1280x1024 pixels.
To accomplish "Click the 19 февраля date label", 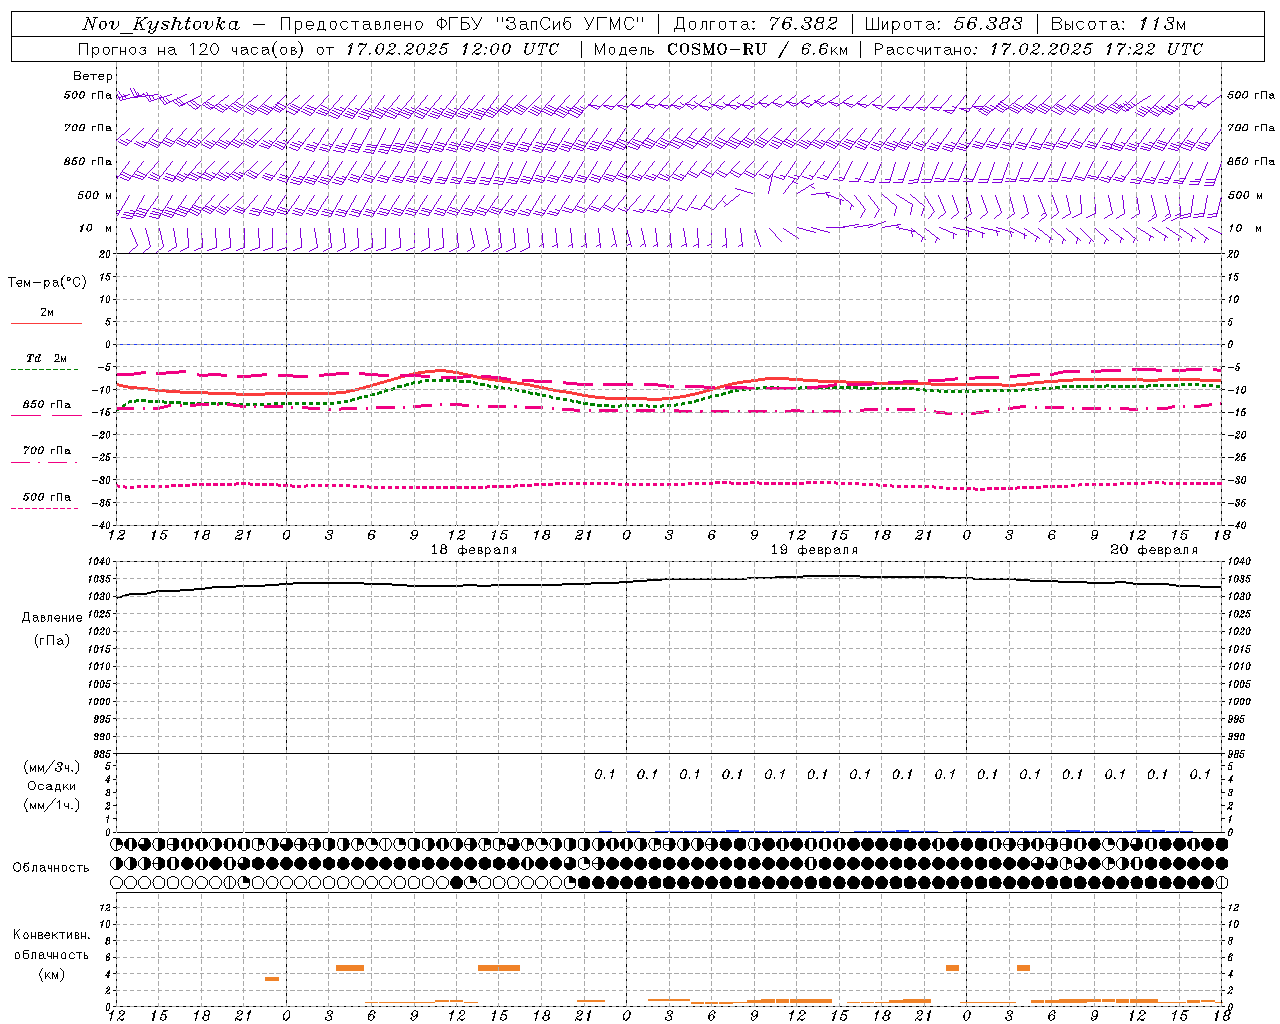I will point(814,550).
